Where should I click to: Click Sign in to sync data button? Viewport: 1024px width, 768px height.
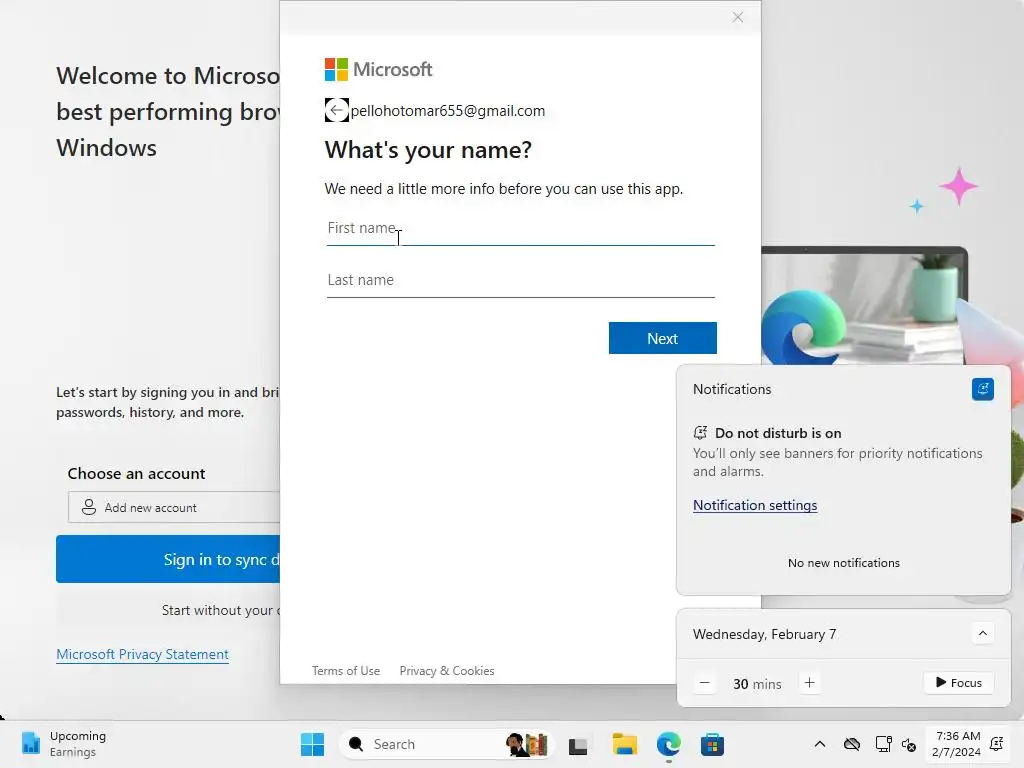[168, 559]
